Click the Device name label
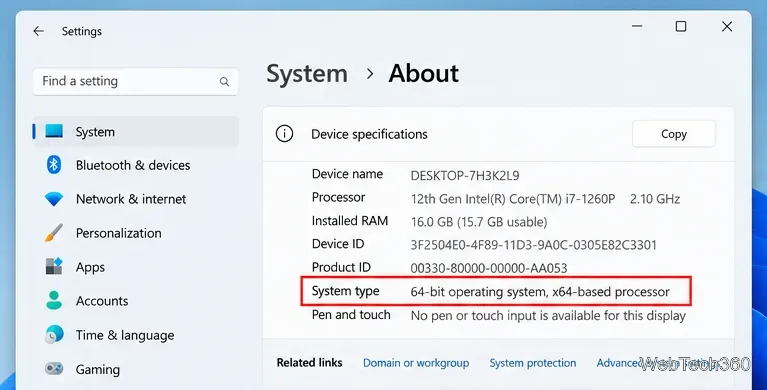 click(347, 174)
